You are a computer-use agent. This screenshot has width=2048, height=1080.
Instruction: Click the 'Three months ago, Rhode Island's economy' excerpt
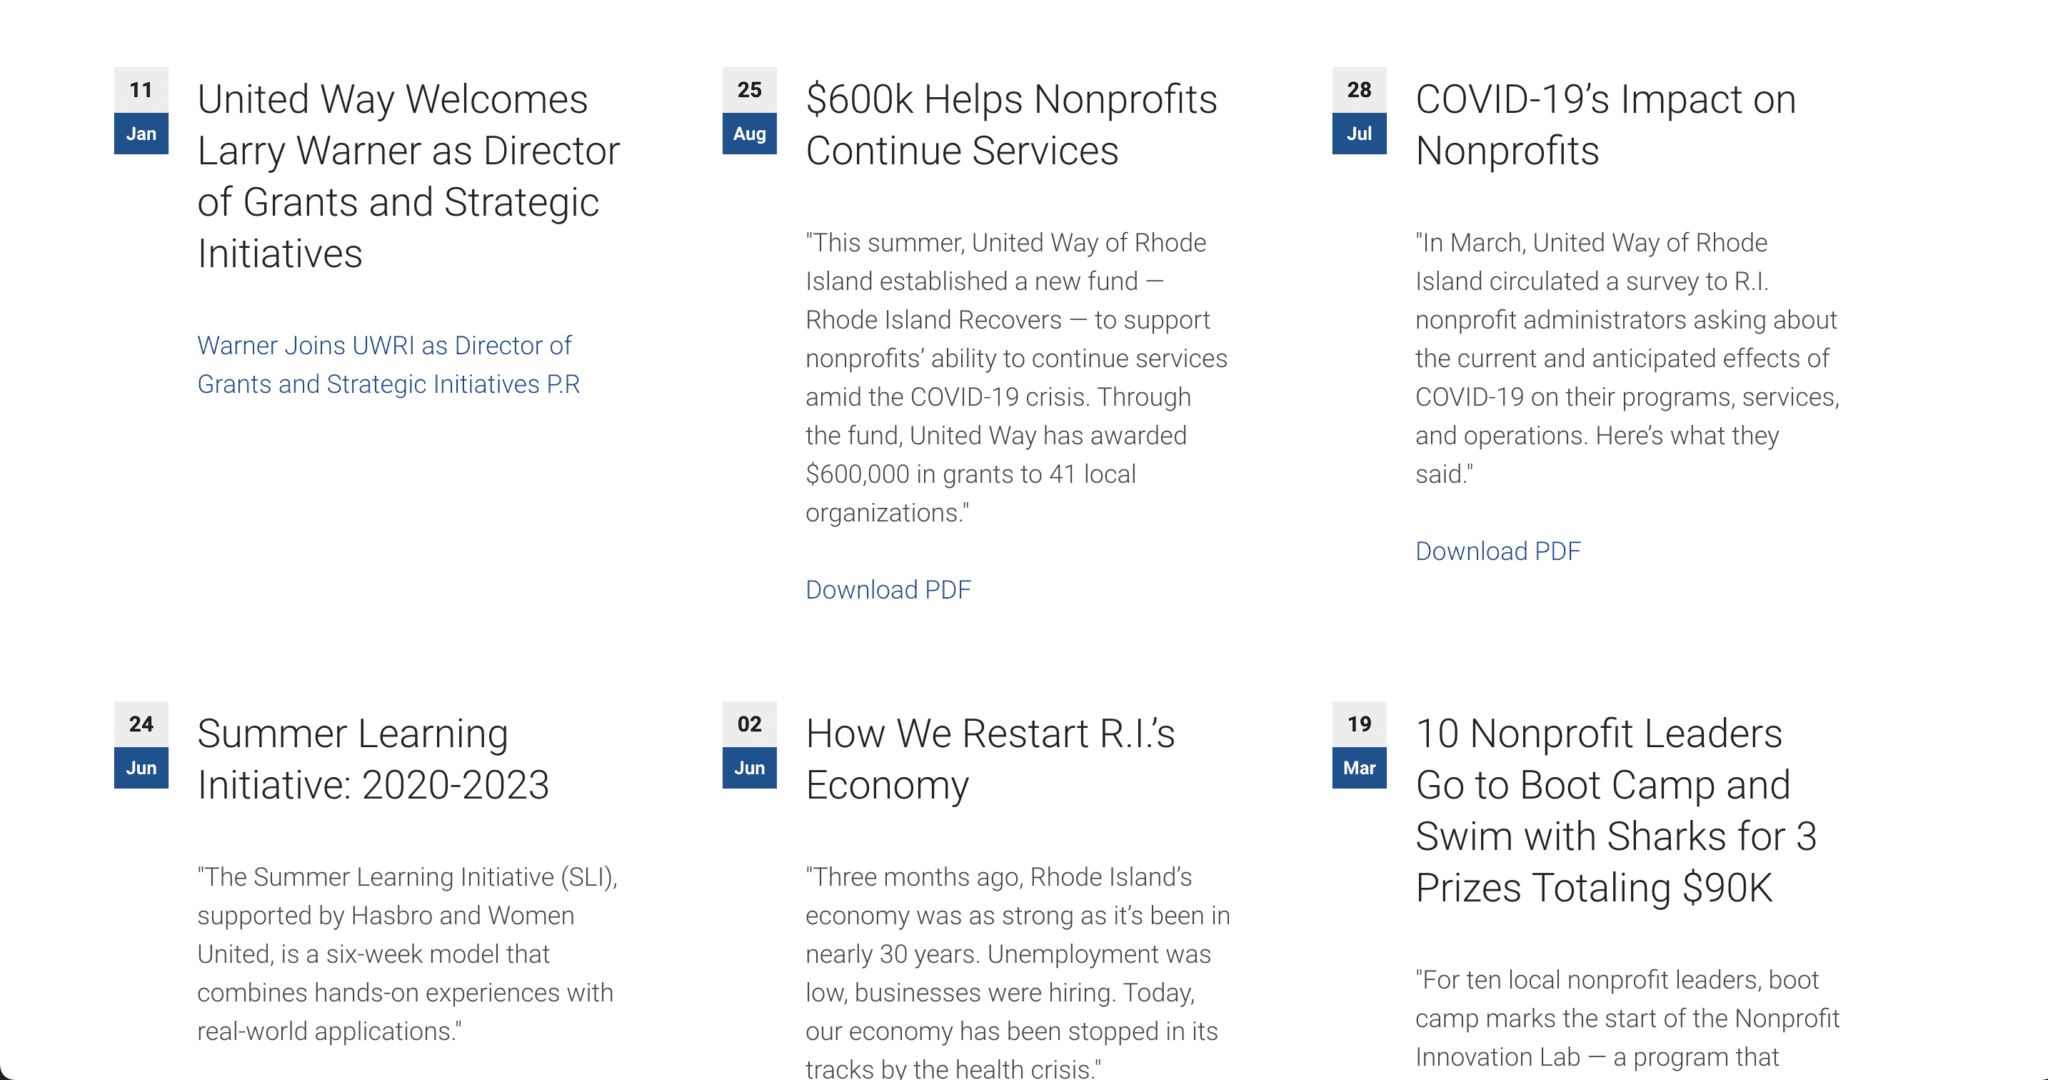1018,970
